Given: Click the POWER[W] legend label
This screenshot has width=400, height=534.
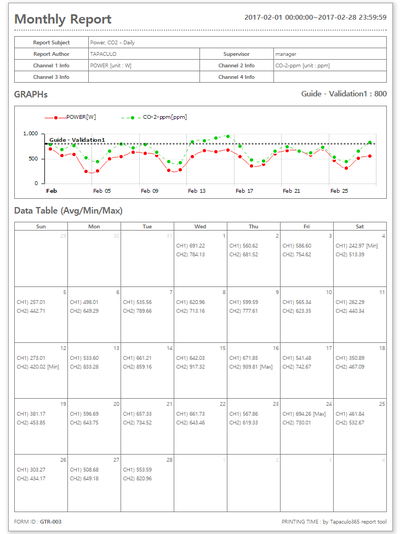Looking at the screenshot, I should (x=81, y=117).
